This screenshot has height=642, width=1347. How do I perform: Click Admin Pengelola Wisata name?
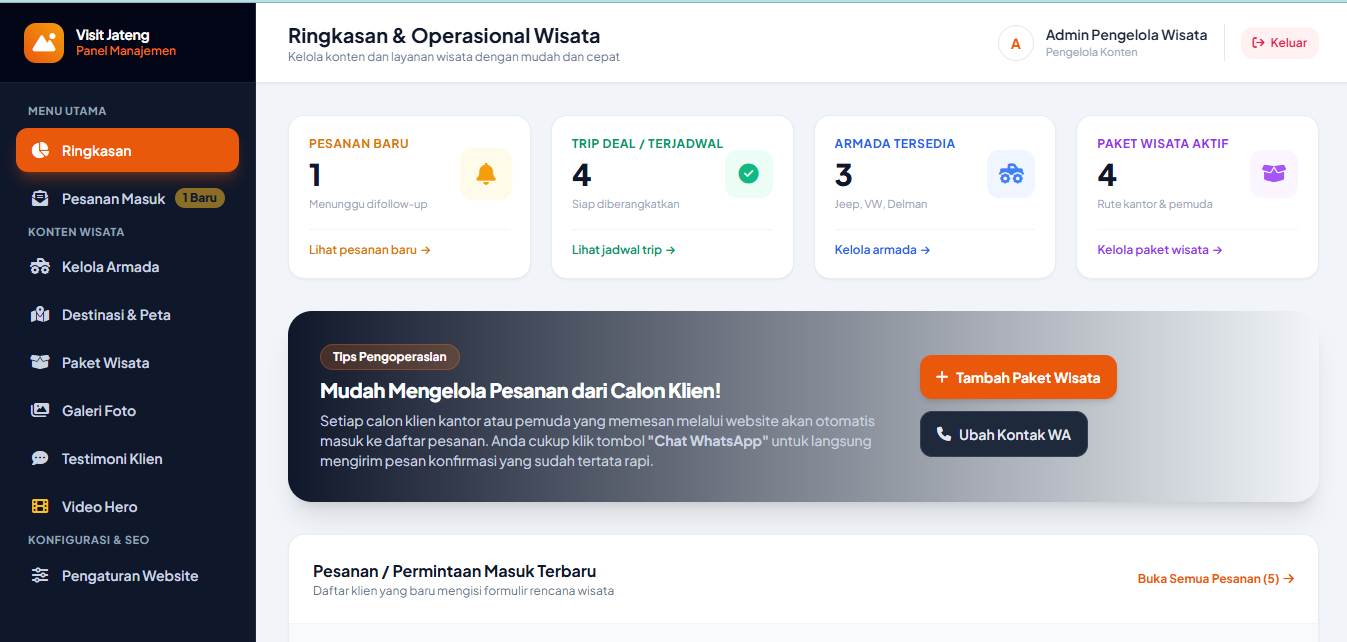(x=1126, y=35)
